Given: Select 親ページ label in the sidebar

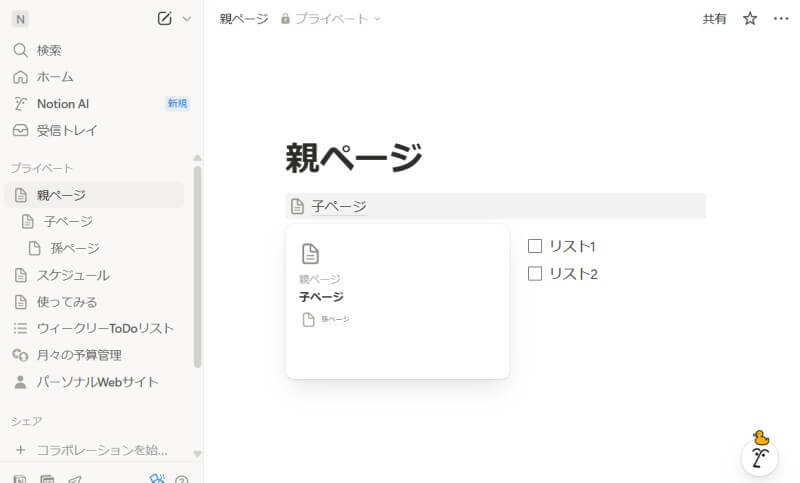Looking at the screenshot, I should (61, 195).
